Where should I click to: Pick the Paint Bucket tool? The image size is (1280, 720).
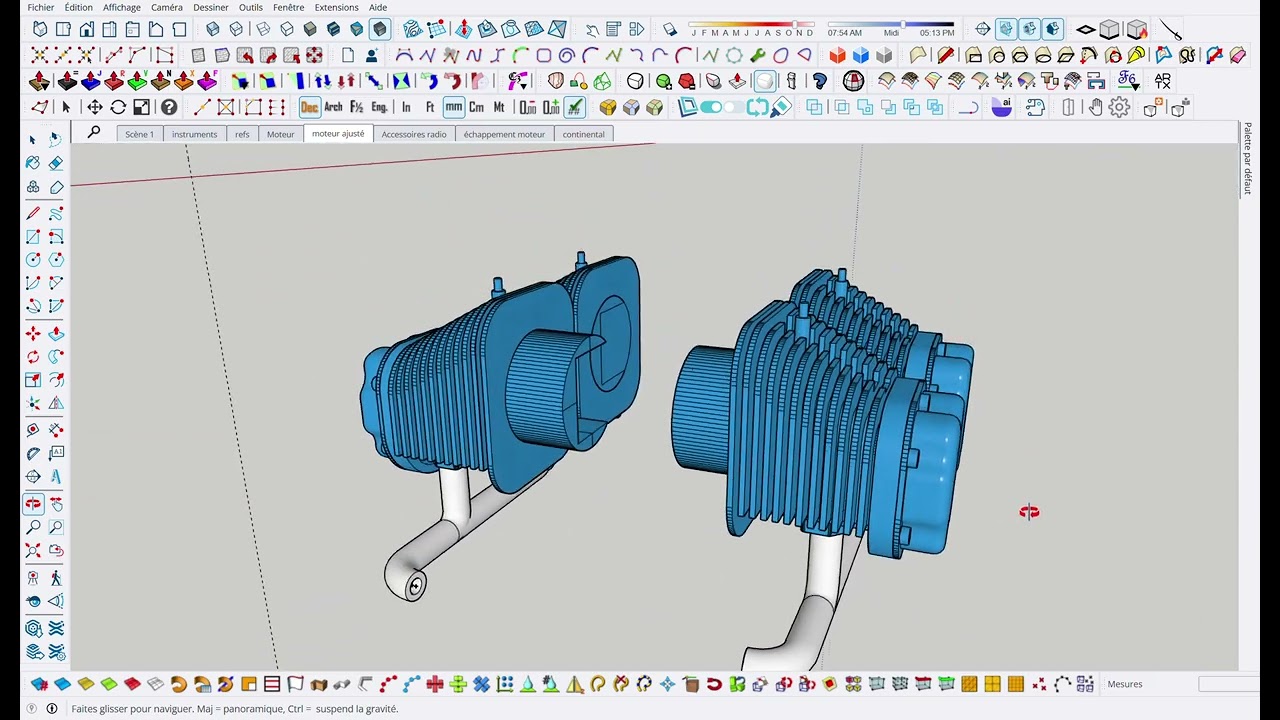pyautogui.click(x=33, y=163)
